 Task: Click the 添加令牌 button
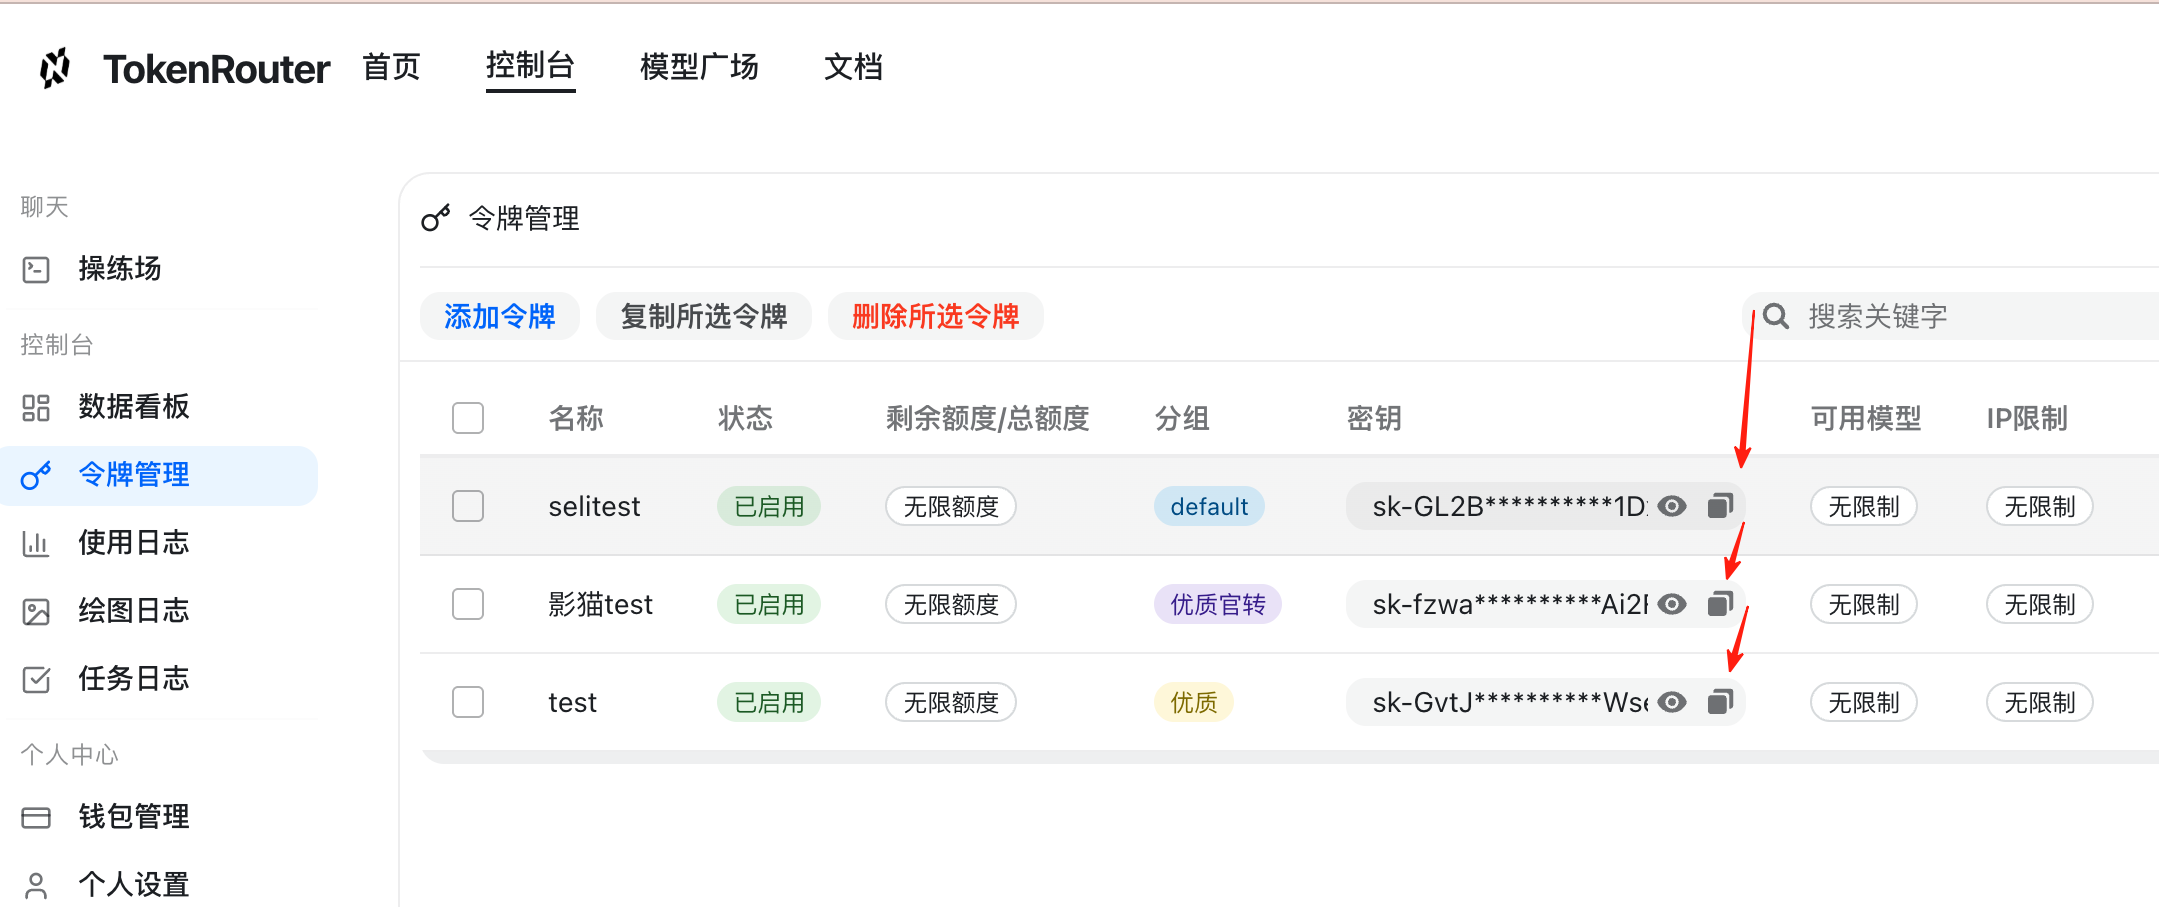tap(500, 316)
